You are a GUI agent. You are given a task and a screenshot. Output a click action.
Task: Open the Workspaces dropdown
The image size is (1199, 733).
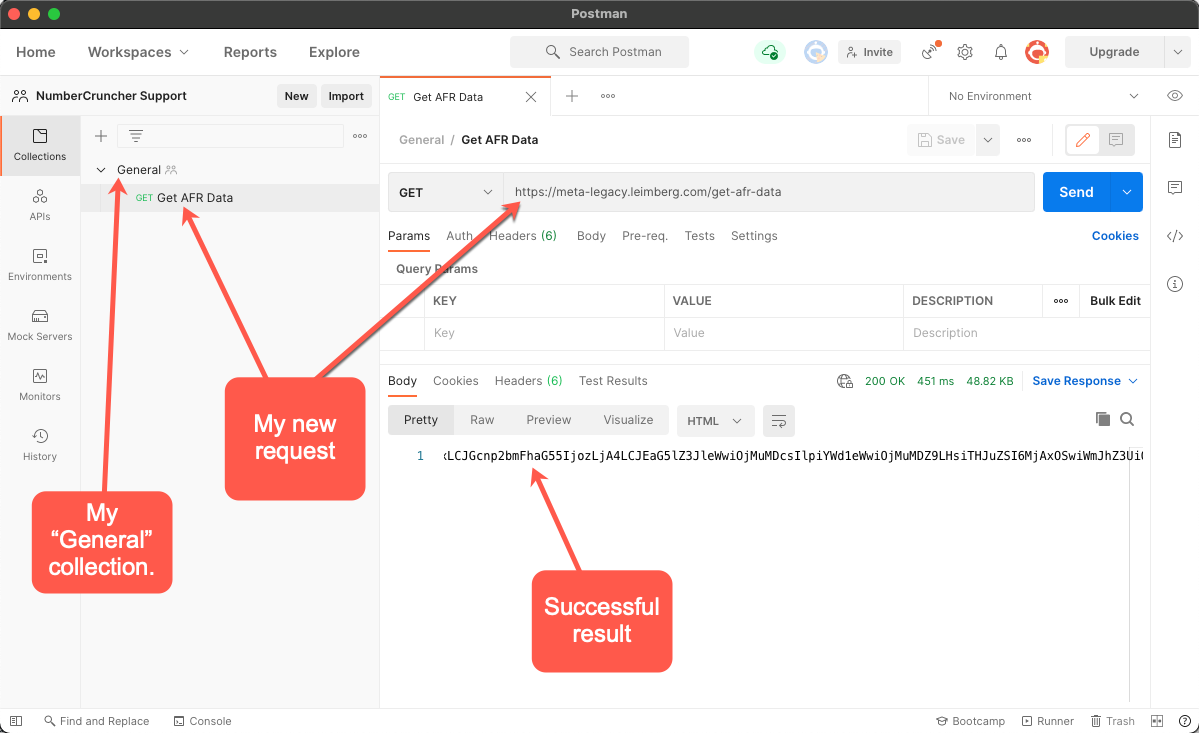138,52
